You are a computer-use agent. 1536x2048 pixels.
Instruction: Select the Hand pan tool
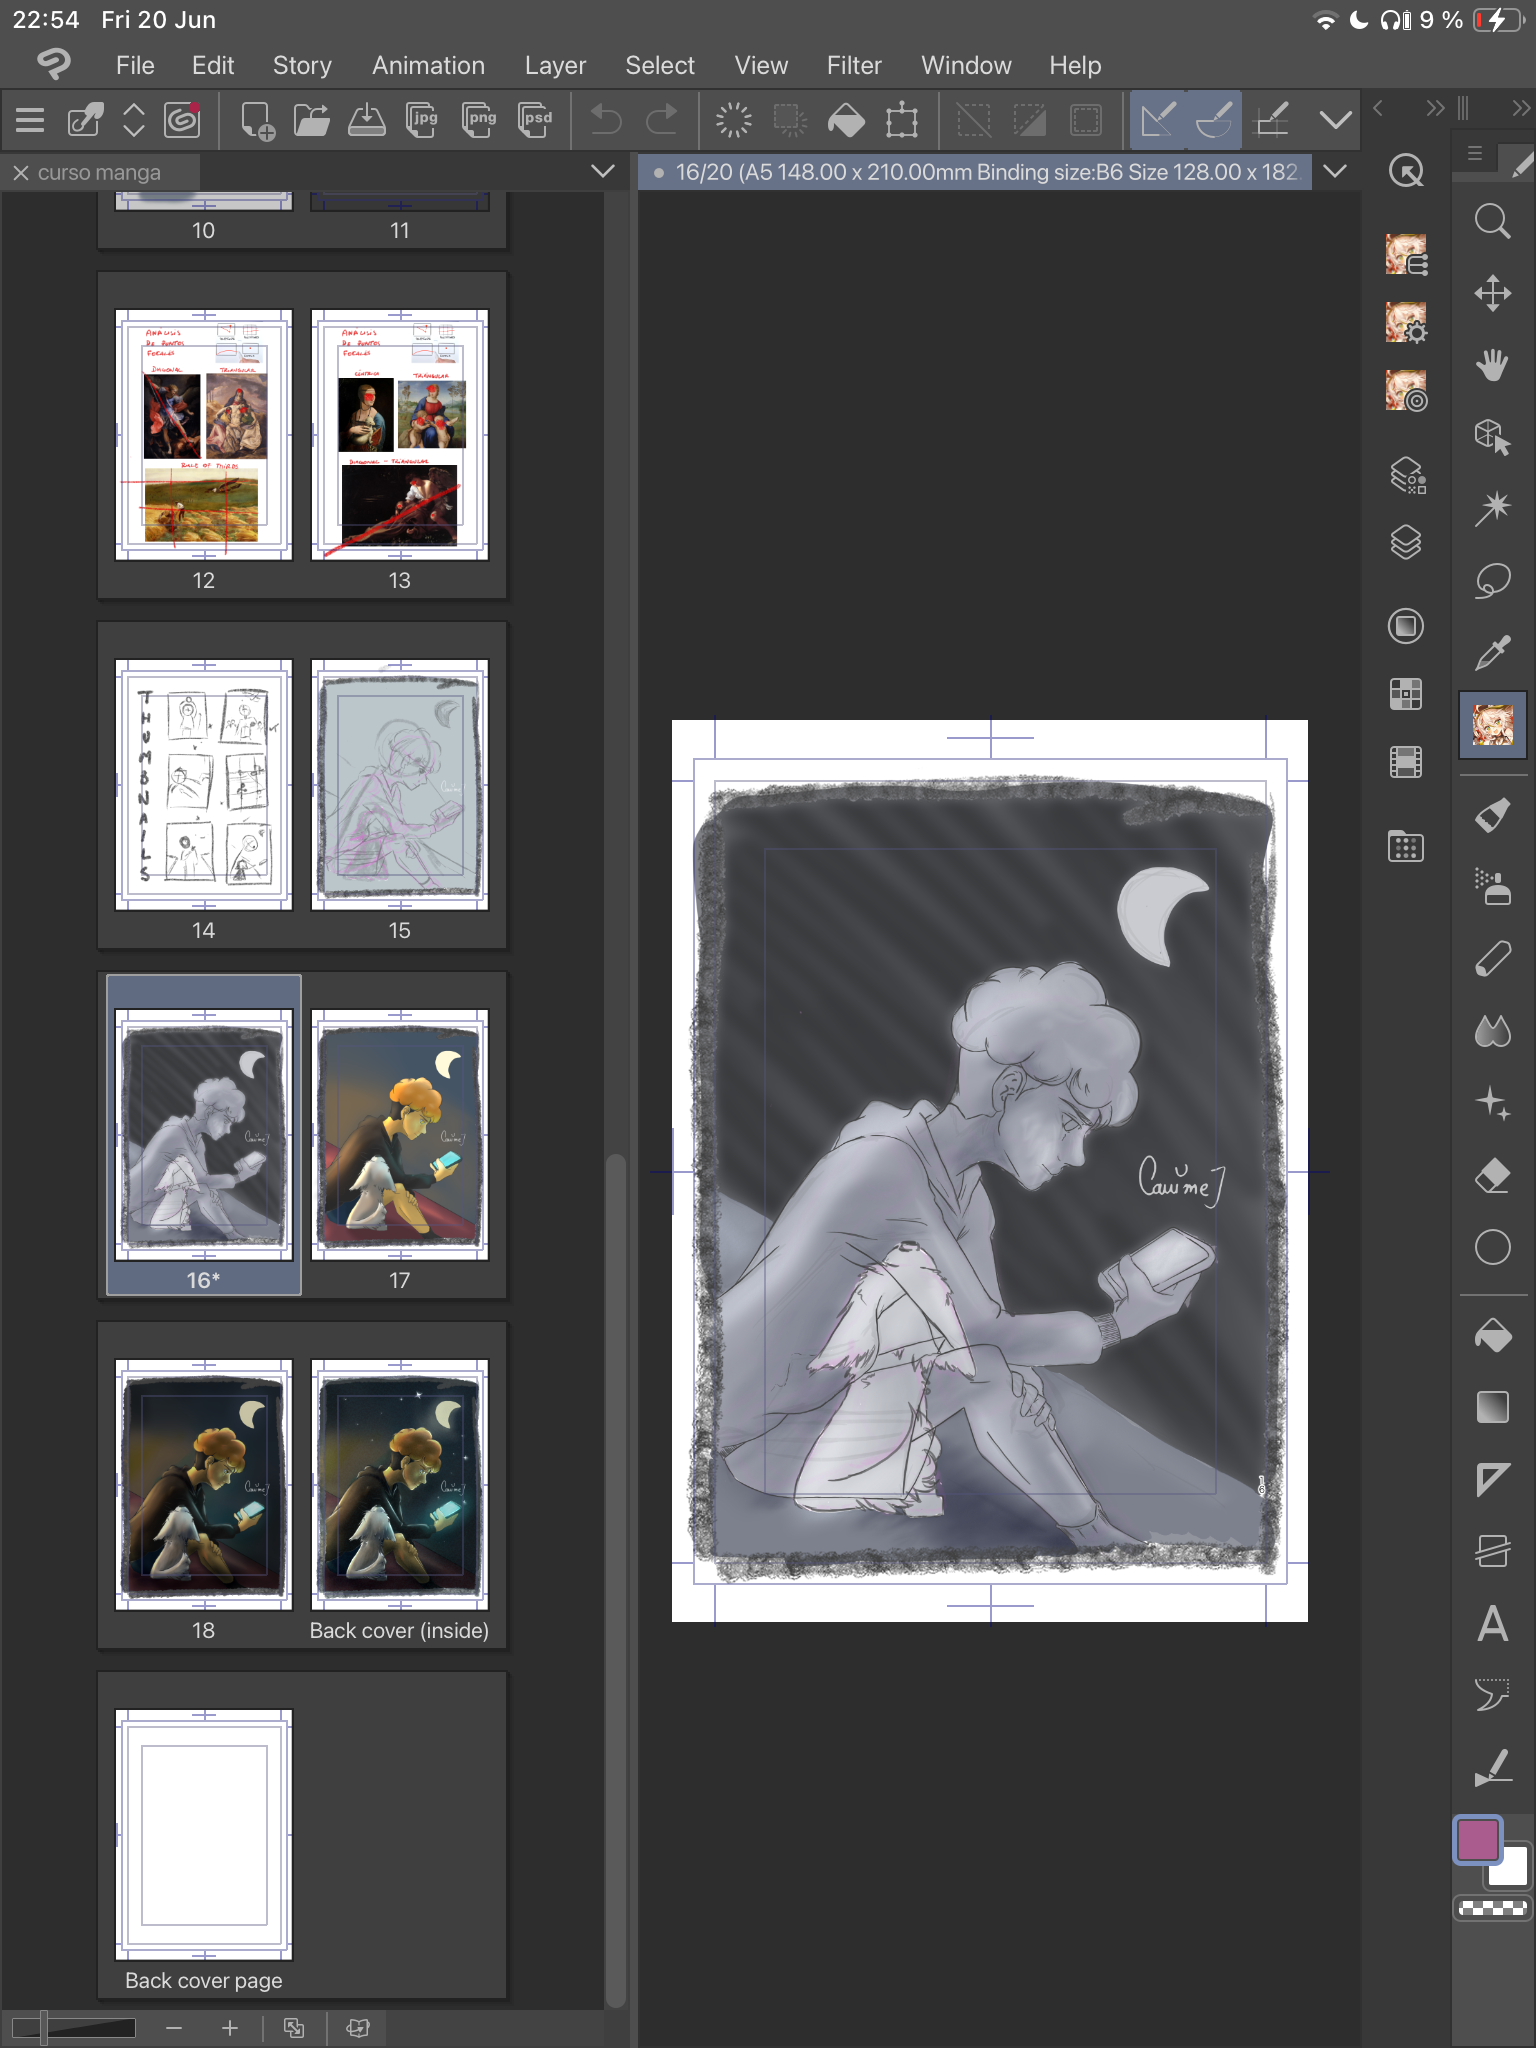[1492, 365]
